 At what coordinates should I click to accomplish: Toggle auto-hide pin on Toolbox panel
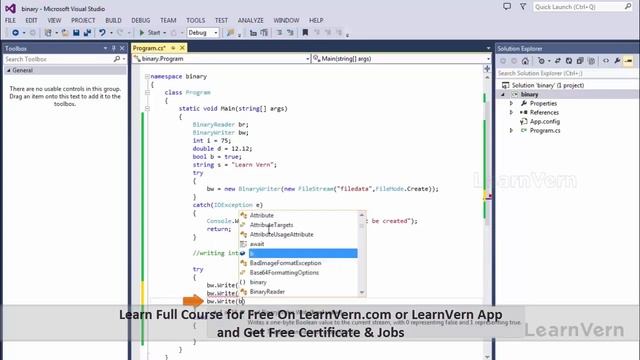click(x=113, y=48)
